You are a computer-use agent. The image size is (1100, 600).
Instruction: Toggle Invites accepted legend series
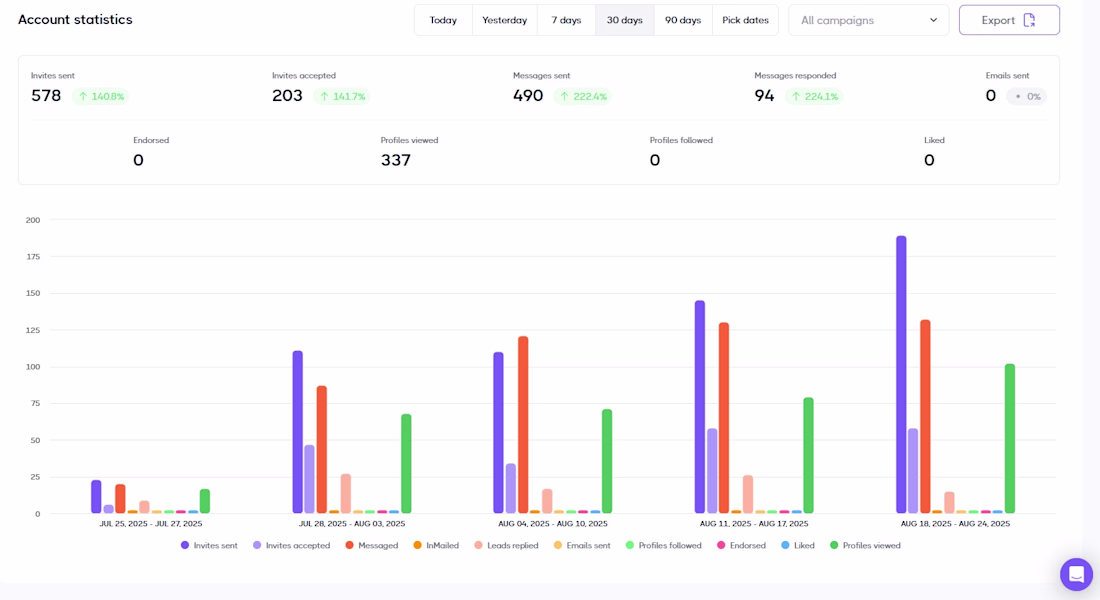click(x=291, y=545)
